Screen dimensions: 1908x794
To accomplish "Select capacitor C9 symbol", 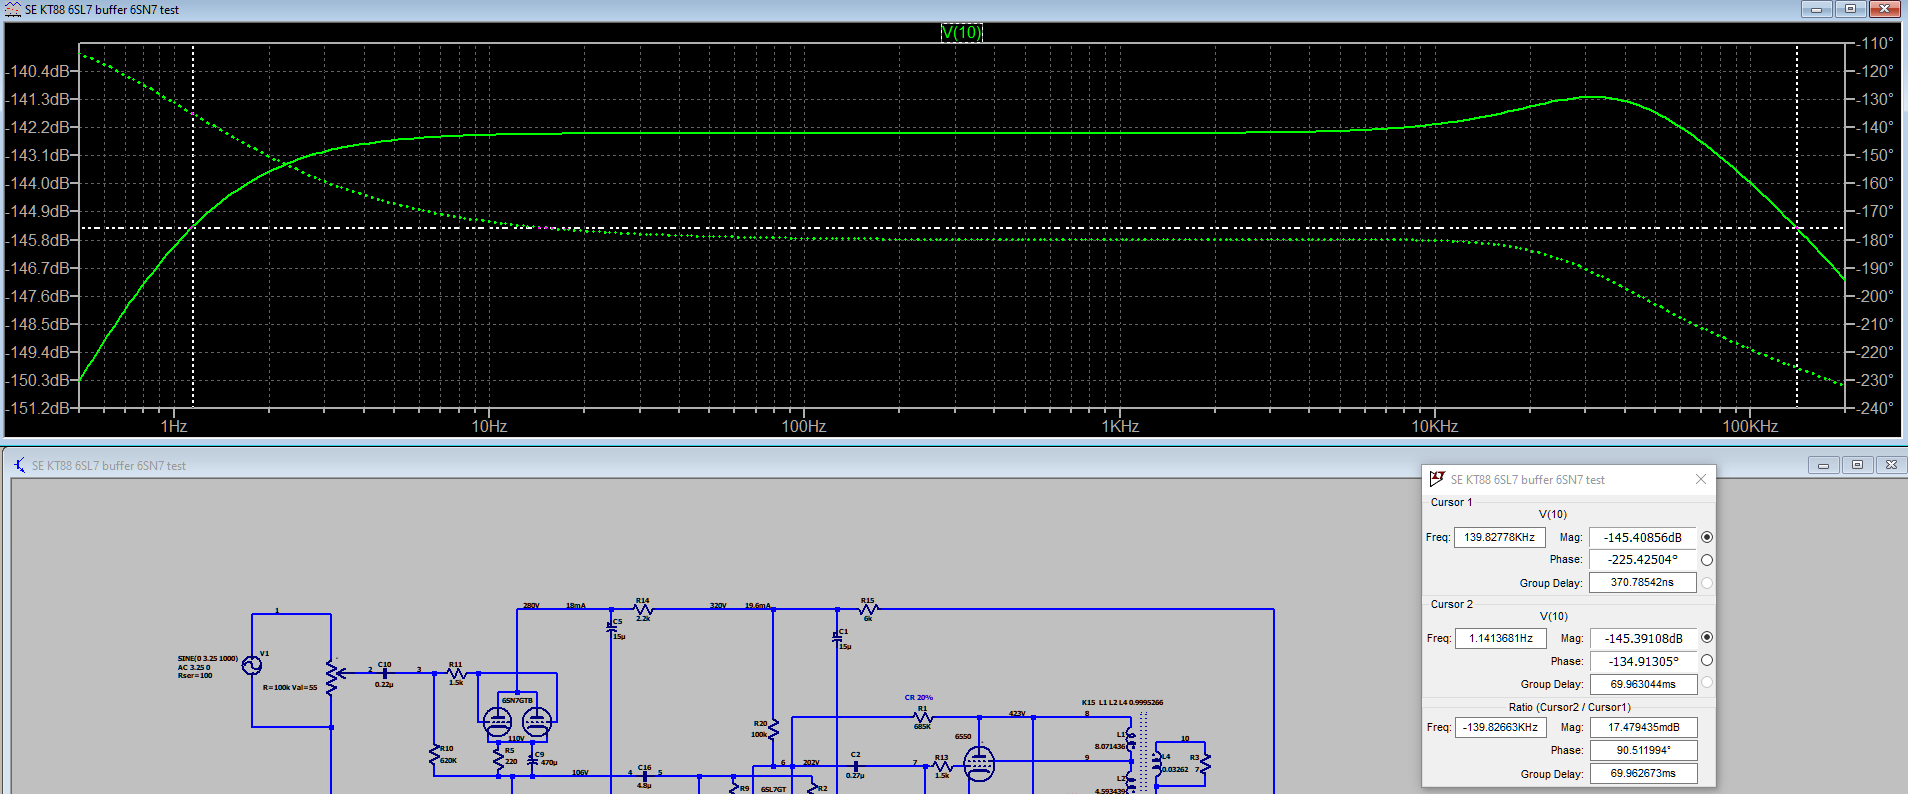I will coord(532,760).
